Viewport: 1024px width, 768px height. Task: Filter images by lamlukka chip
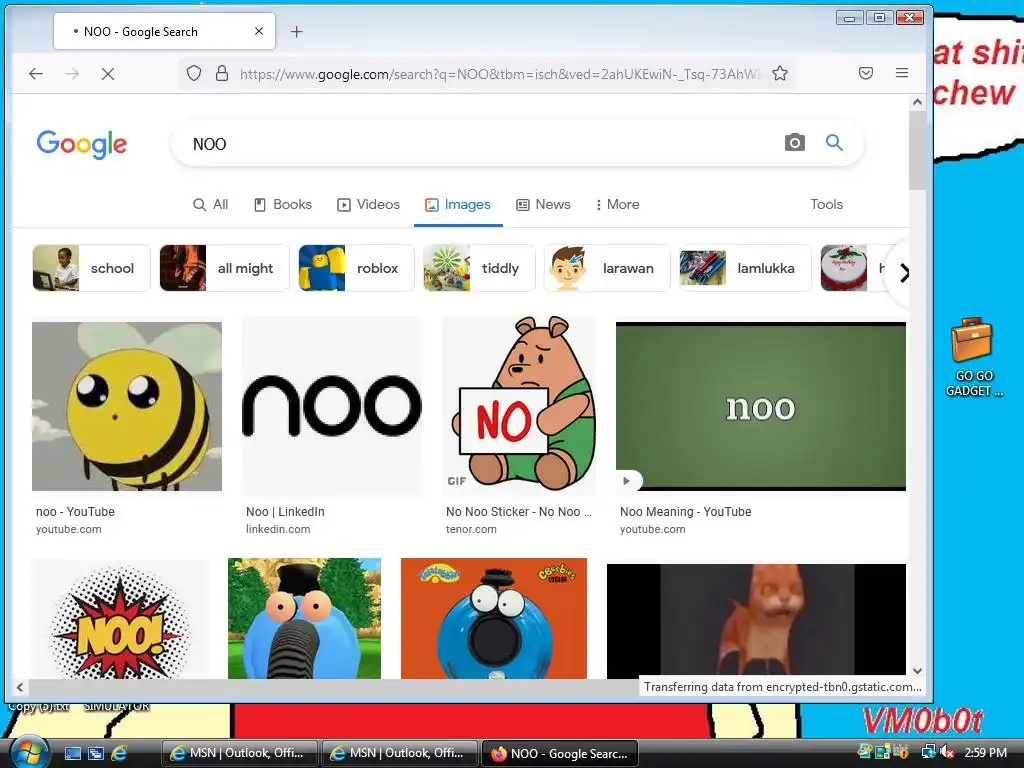click(745, 268)
